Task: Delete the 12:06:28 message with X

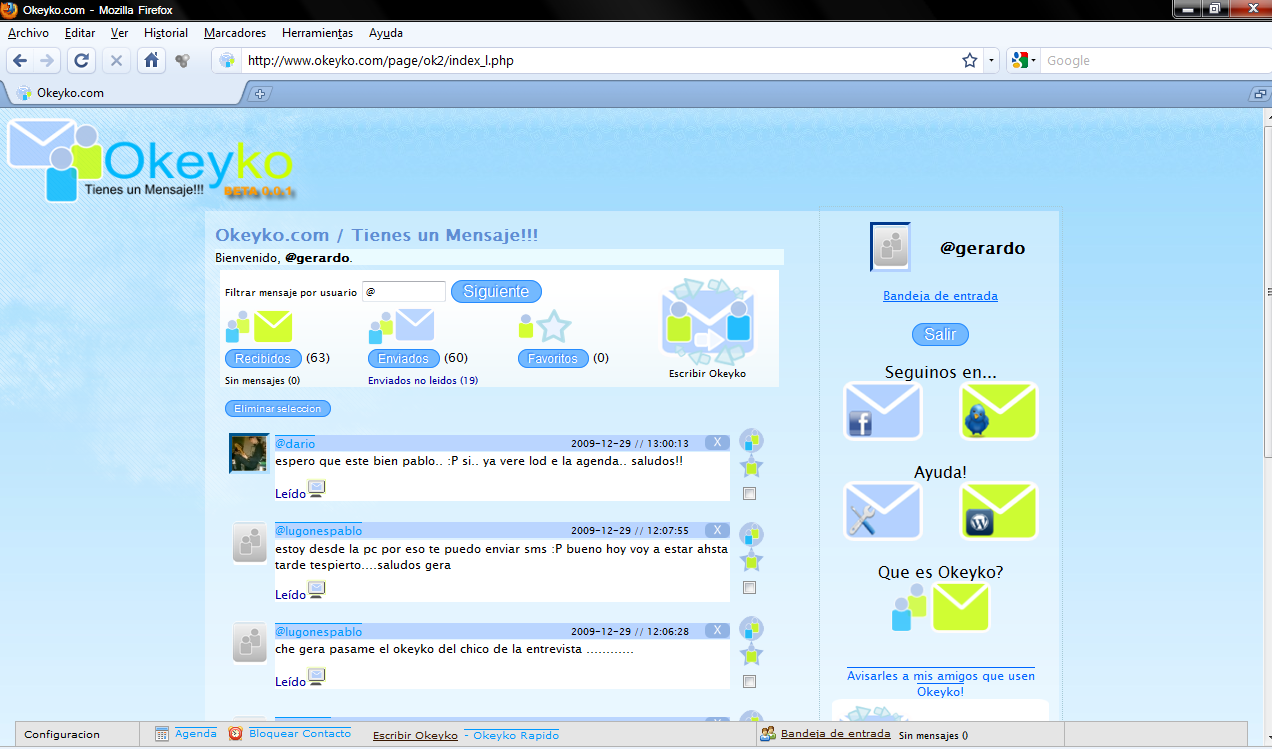Action: (717, 631)
